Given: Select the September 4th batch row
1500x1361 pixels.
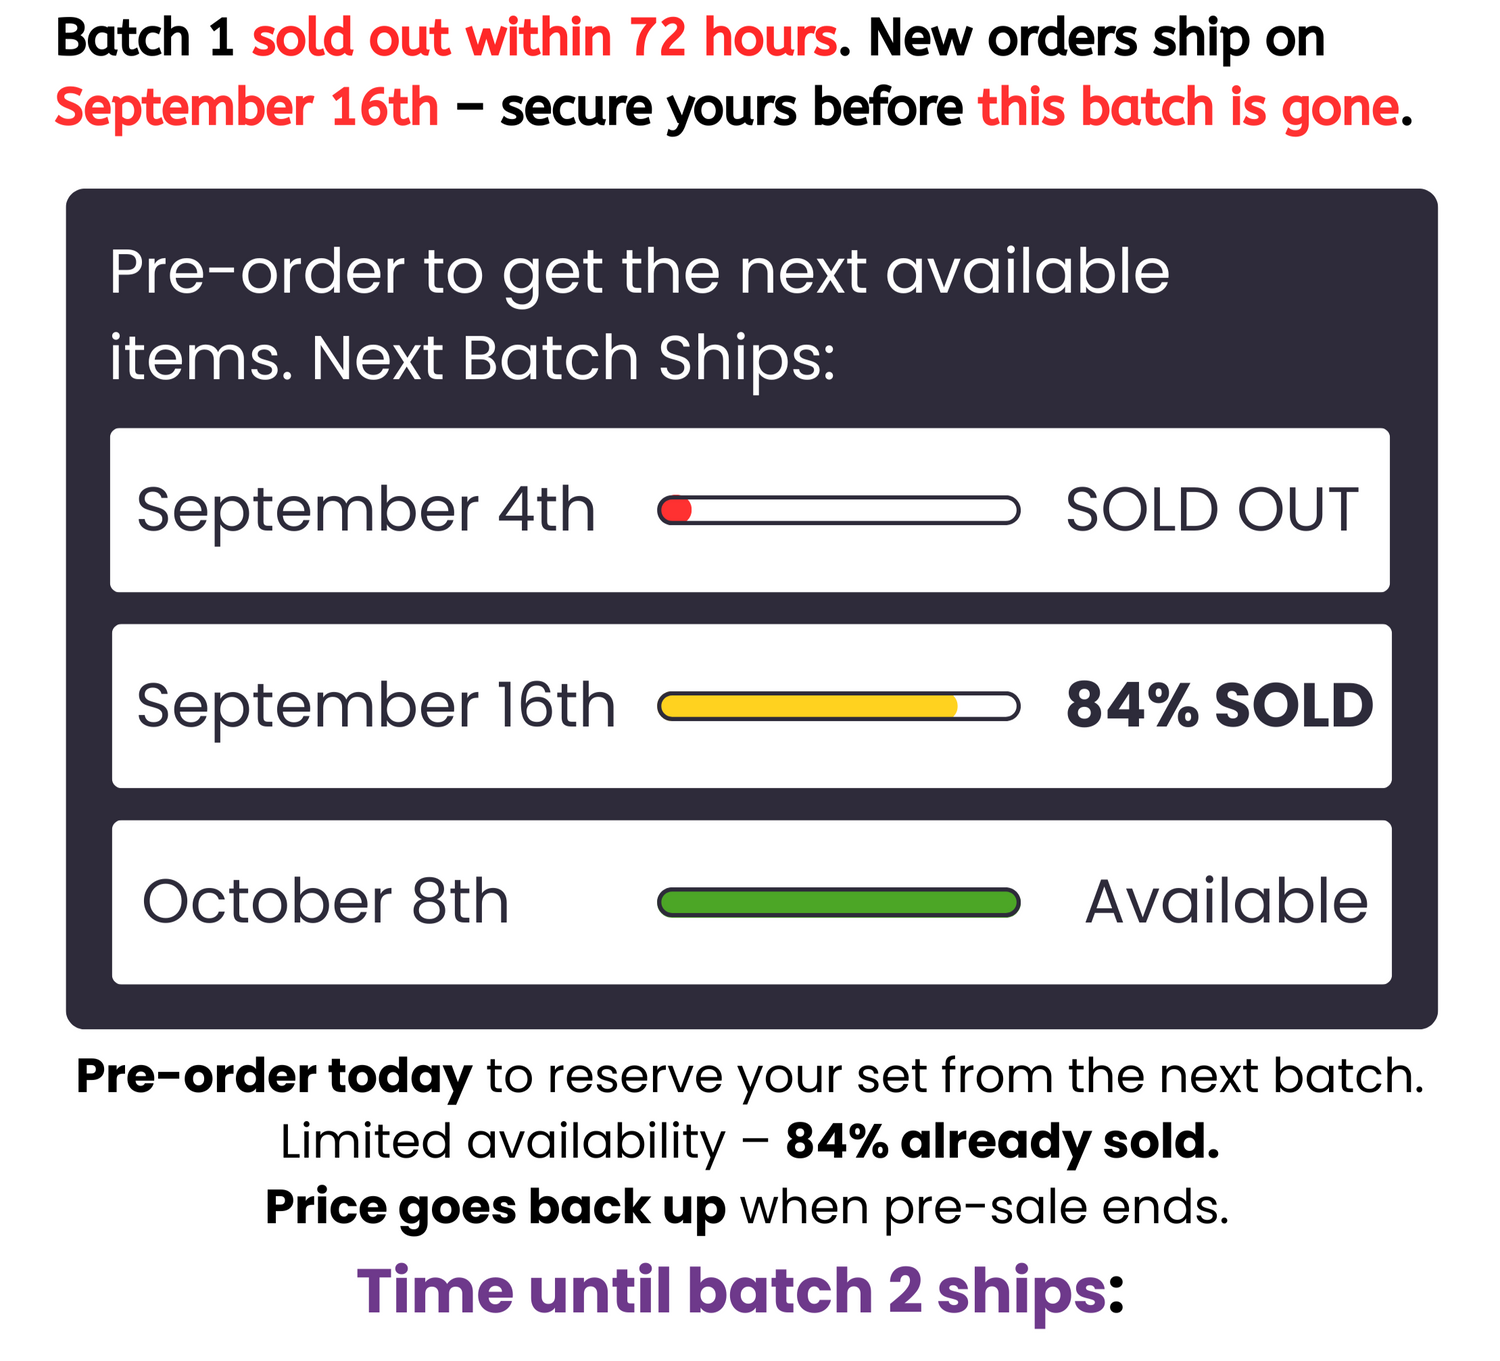Looking at the screenshot, I should coord(750,510).
